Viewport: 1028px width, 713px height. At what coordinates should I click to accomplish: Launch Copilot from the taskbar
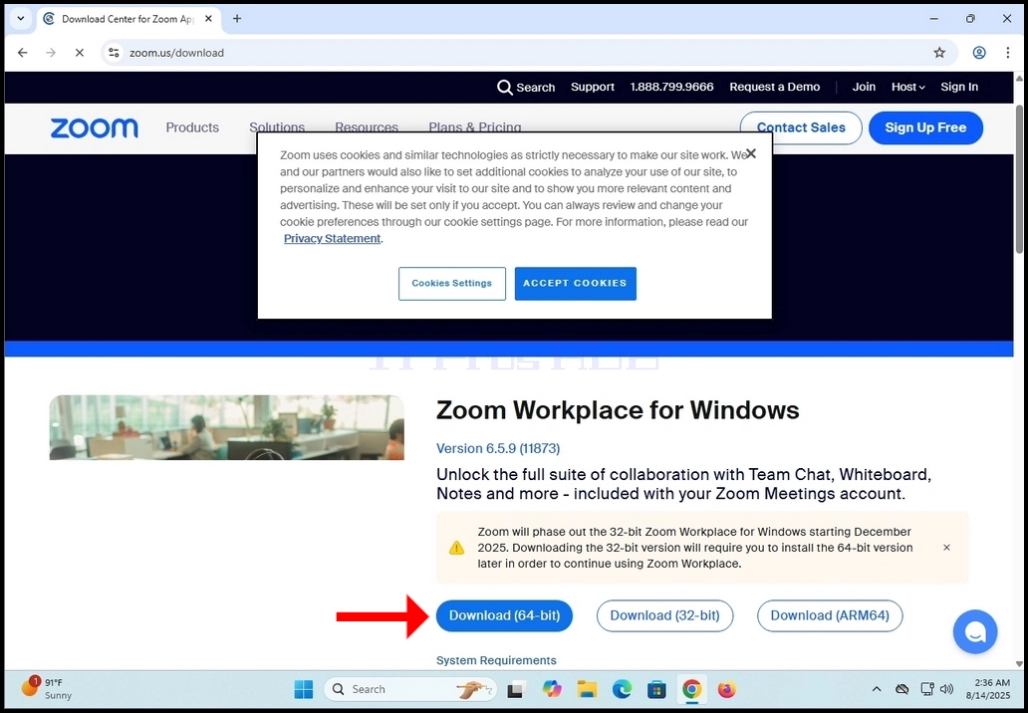552,689
